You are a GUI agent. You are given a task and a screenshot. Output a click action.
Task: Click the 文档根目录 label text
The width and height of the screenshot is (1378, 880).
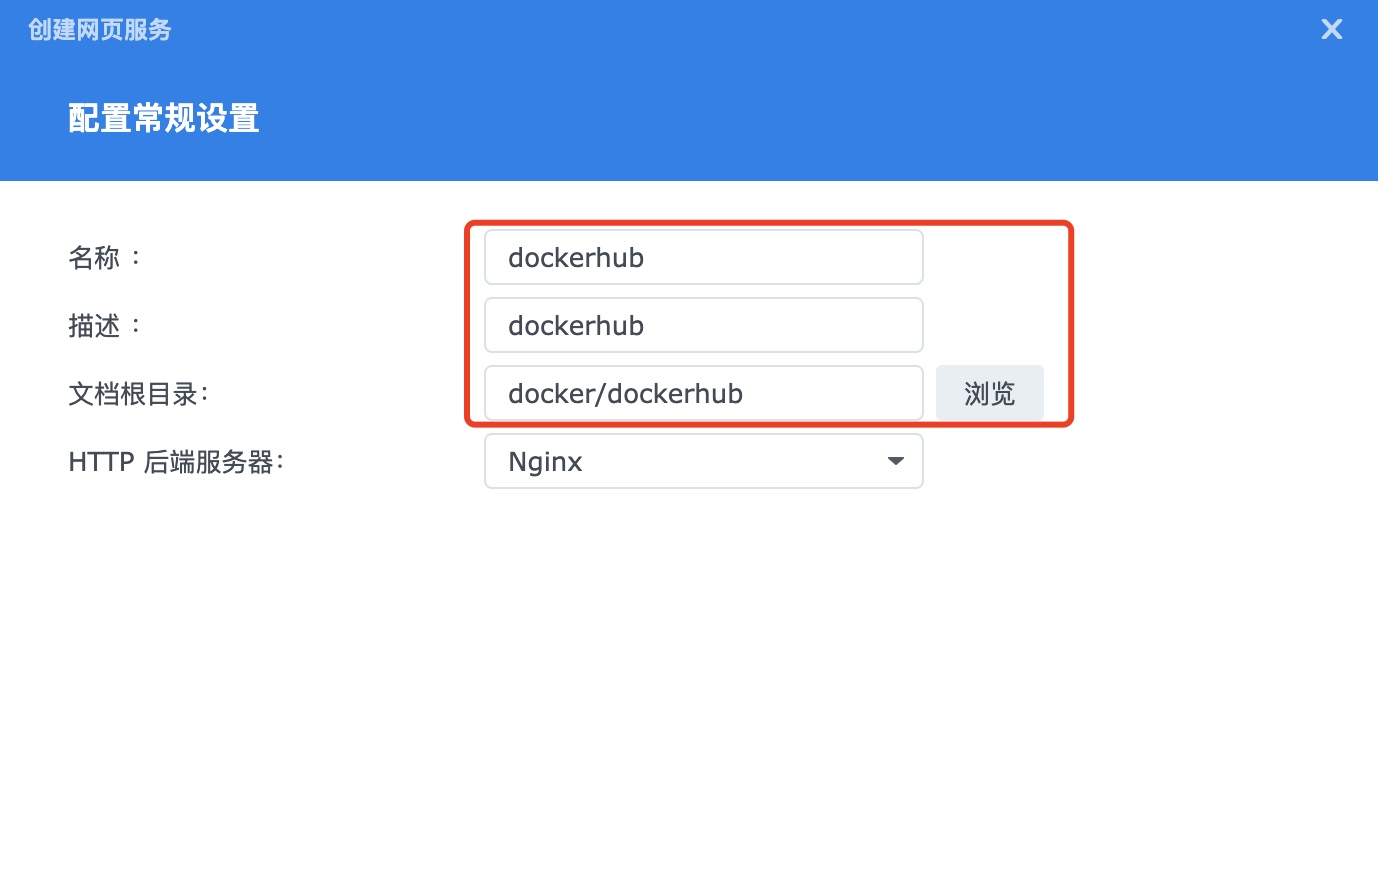[x=134, y=394]
